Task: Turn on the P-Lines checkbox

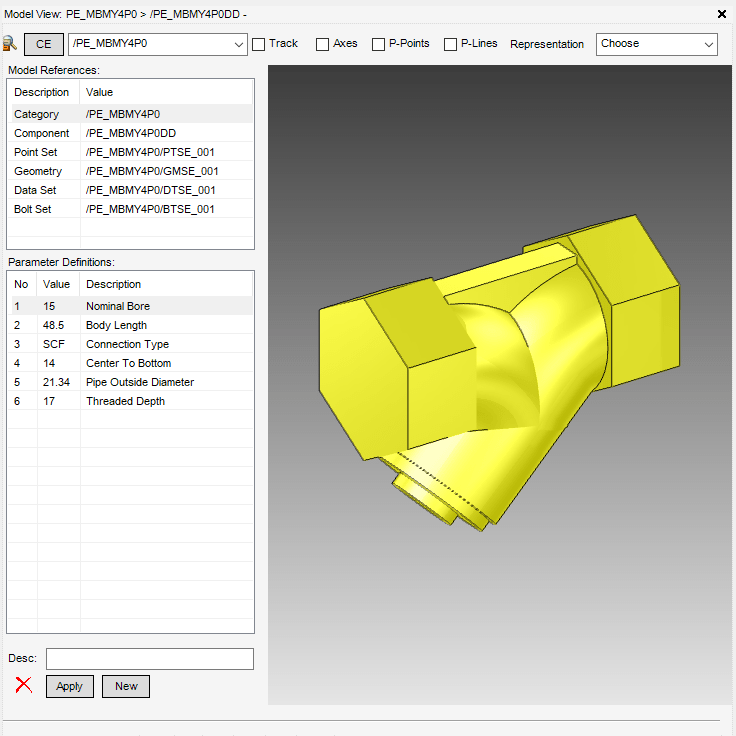Action: (450, 44)
